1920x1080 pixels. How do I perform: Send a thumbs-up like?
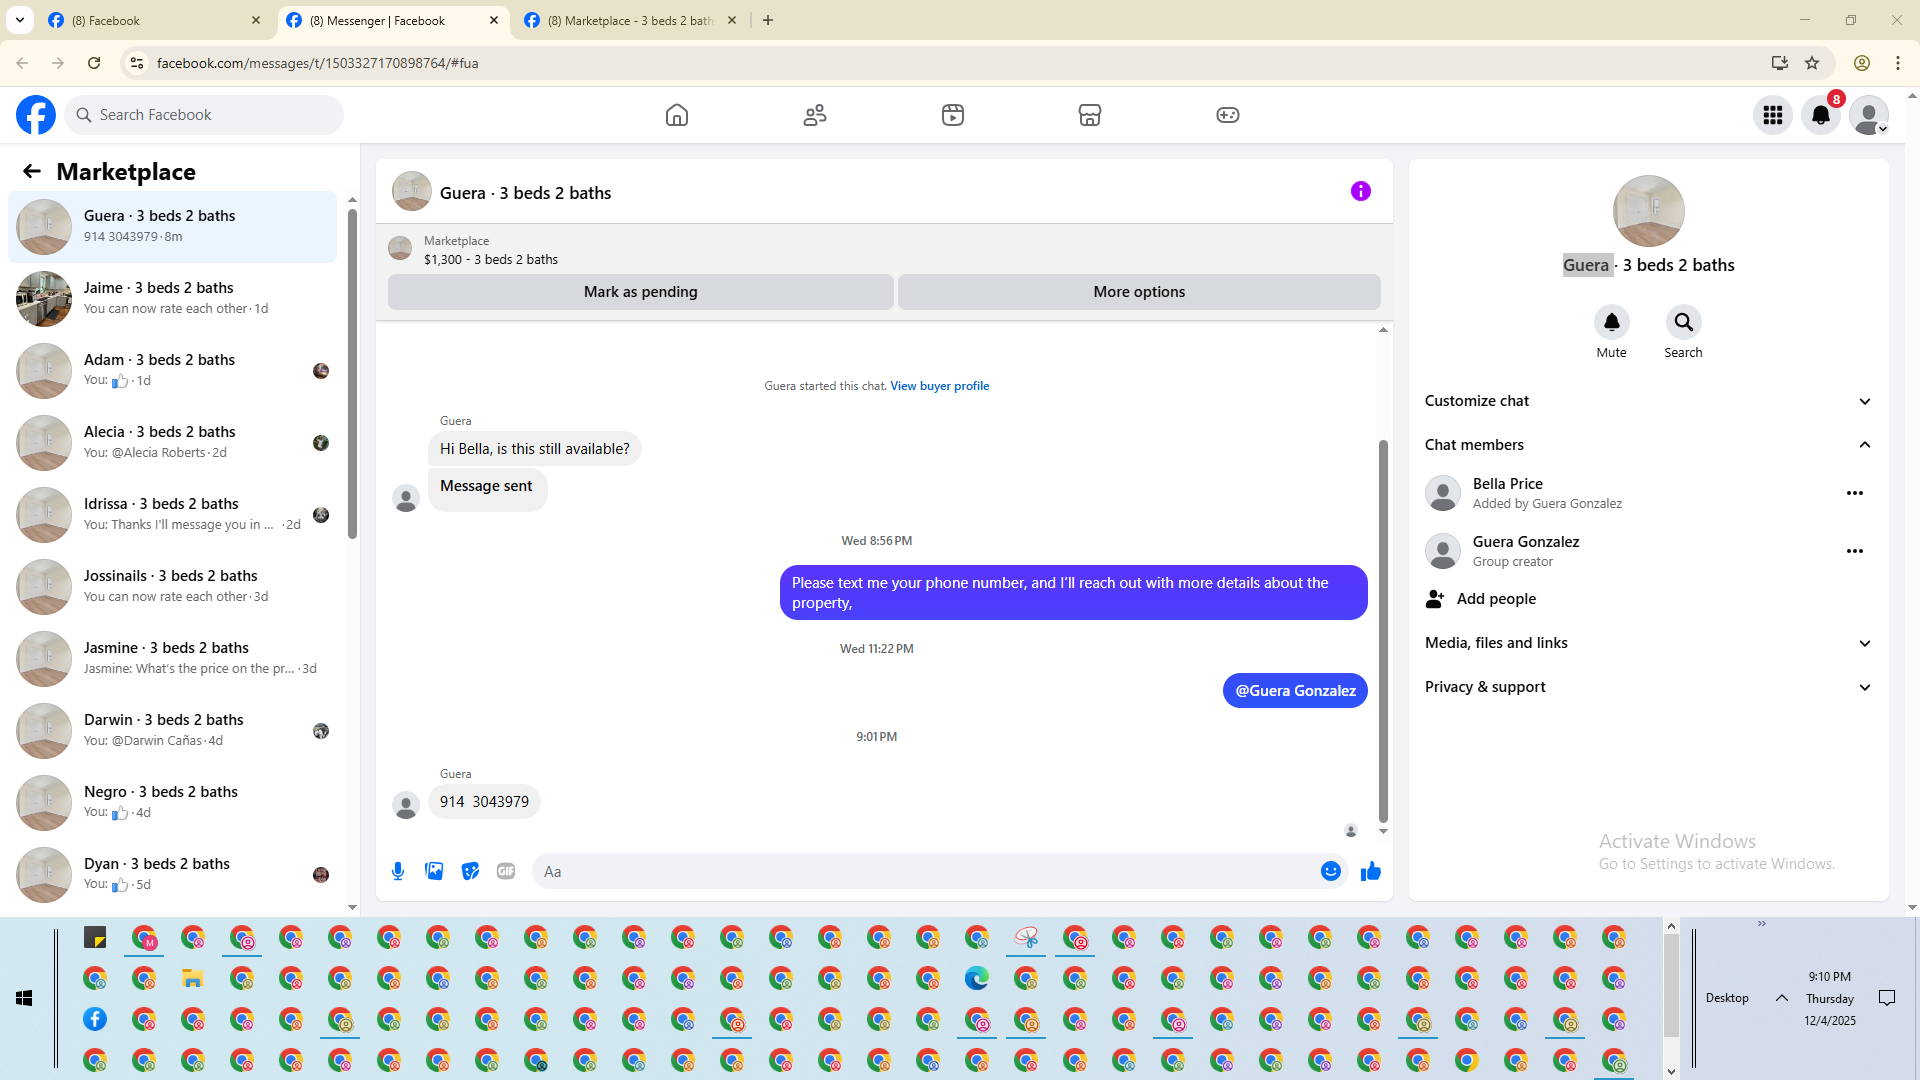pos(1370,871)
